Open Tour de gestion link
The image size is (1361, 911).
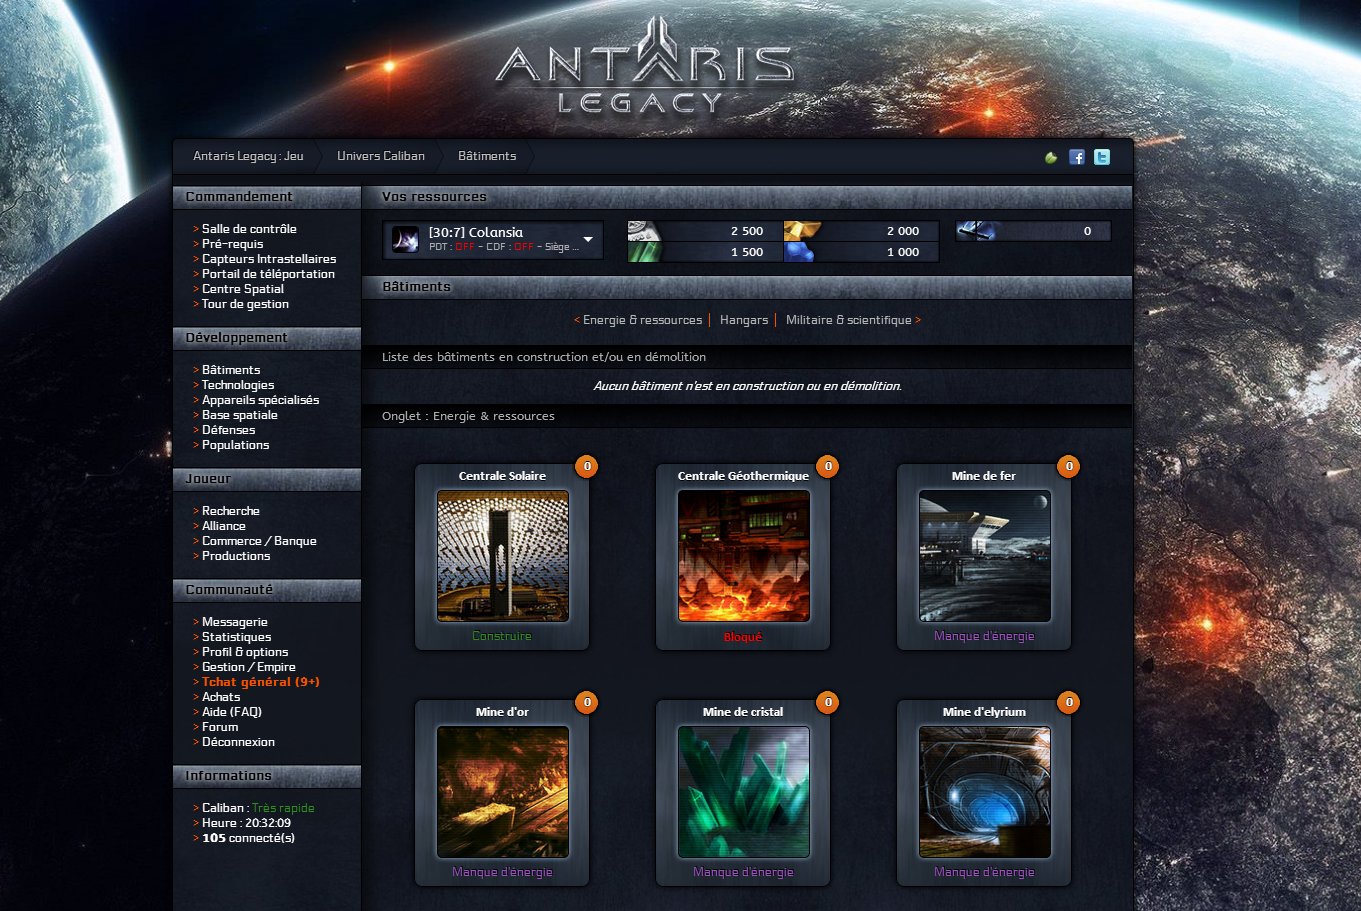tap(245, 304)
